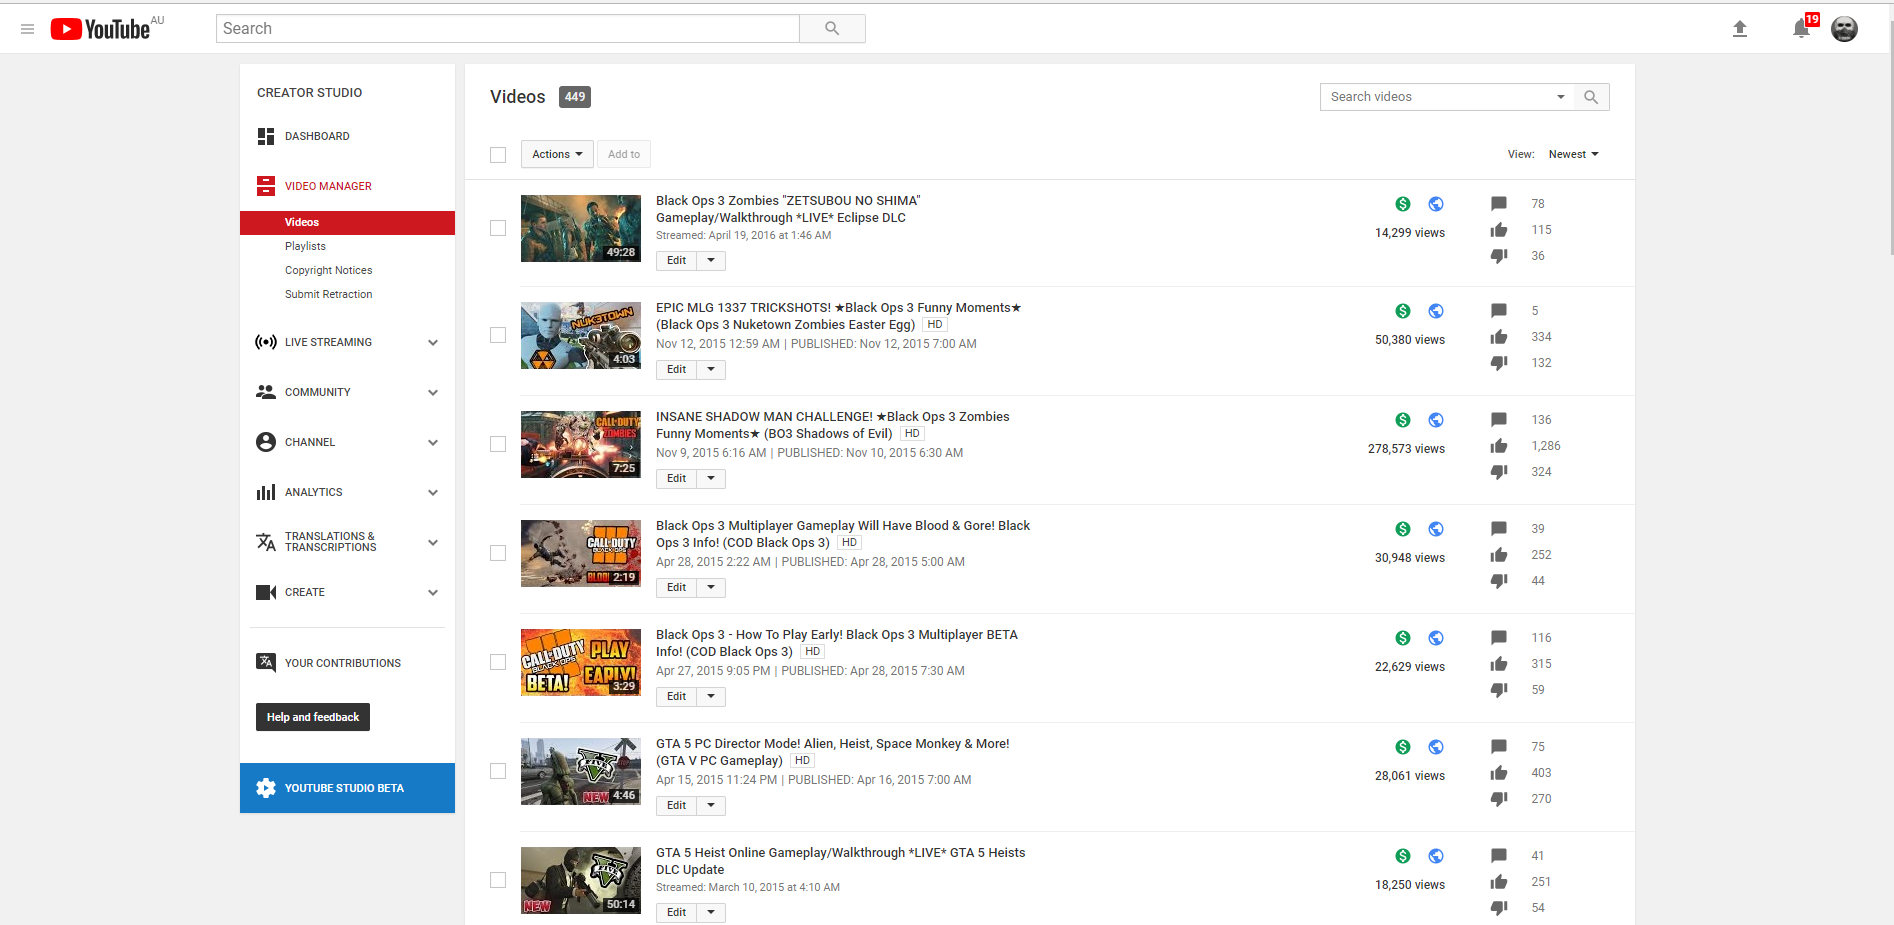Click monetization dollar icon for EPIC MLG 1337 video
Screen dimensions: 1894x925
click(x=1403, y=311)
